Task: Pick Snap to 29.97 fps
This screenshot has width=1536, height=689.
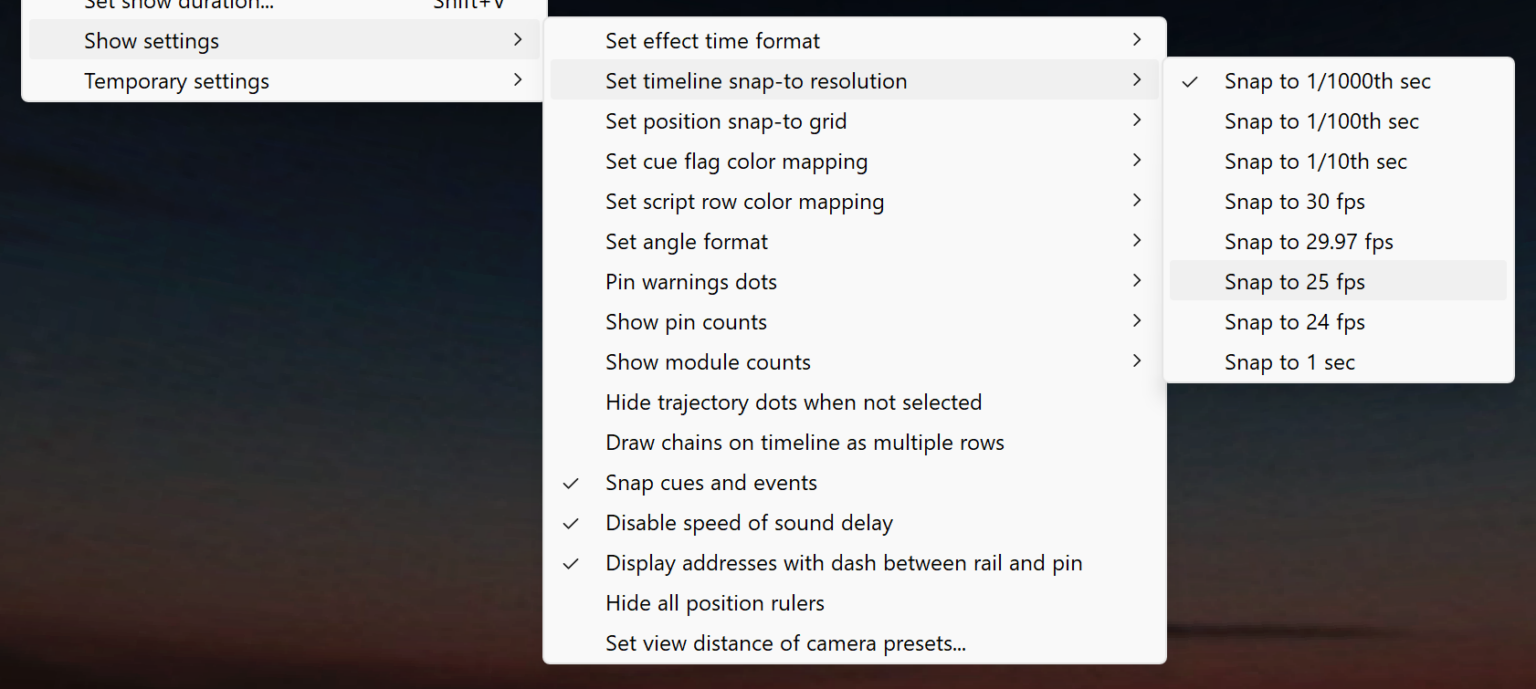Action: (1308, 242)
